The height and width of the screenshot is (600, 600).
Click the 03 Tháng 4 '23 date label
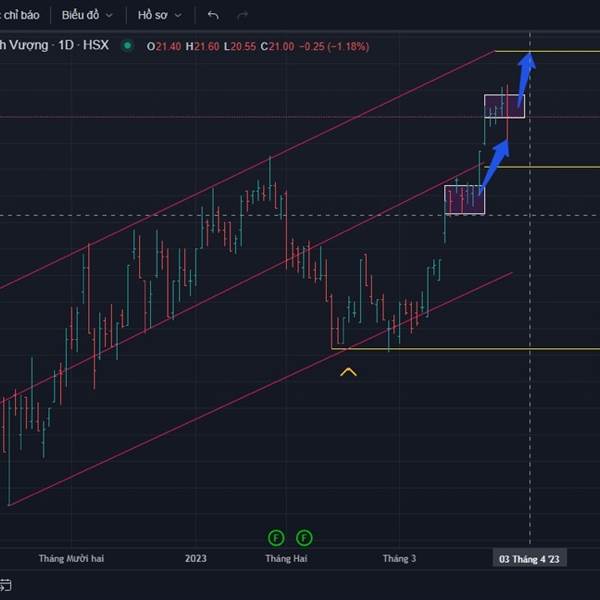click(529, 559)
